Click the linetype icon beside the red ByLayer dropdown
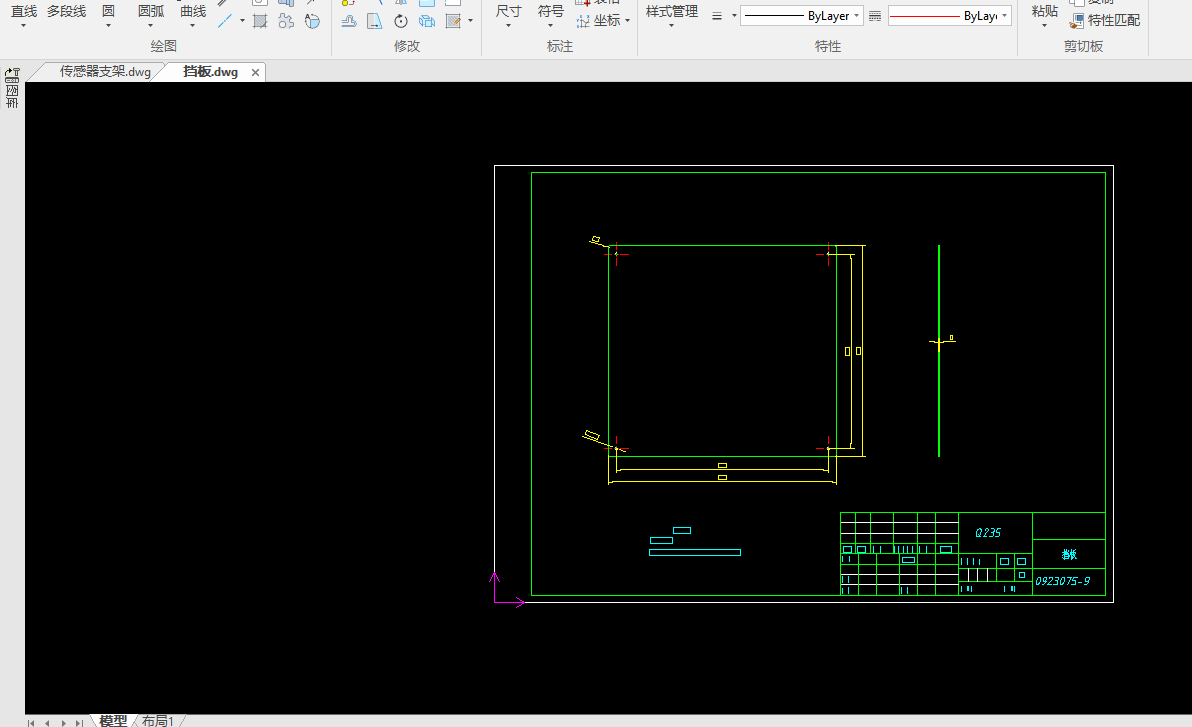Viewport: 1192px width, 727px height. 875,16
